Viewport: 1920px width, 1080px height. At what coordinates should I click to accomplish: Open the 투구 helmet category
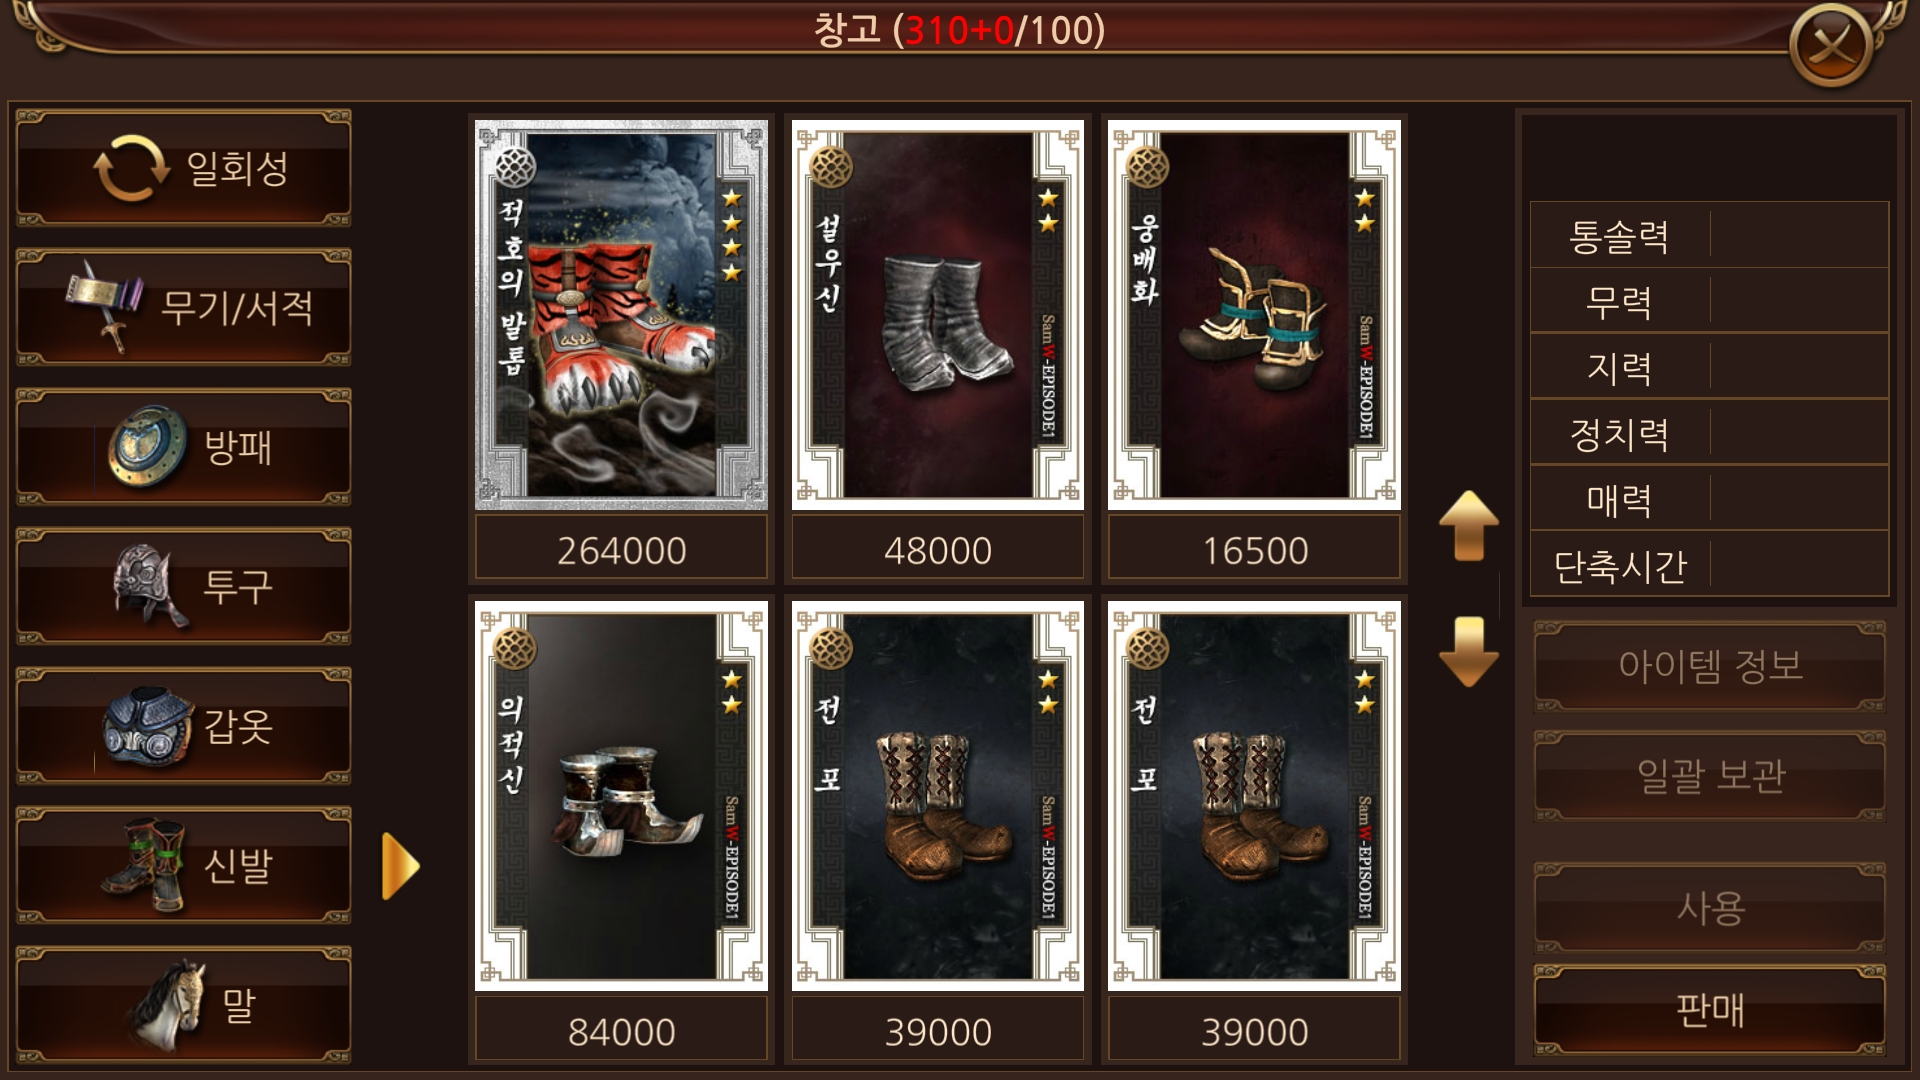184,587
